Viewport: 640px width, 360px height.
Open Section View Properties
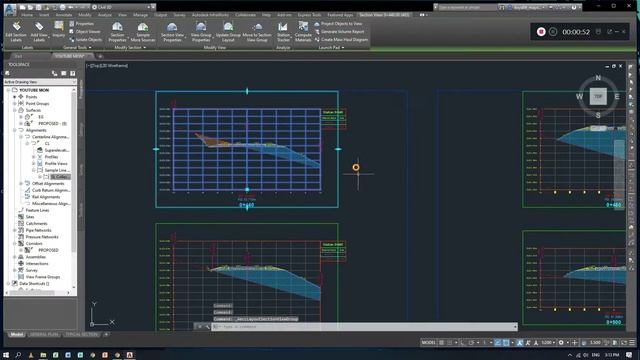172,32
